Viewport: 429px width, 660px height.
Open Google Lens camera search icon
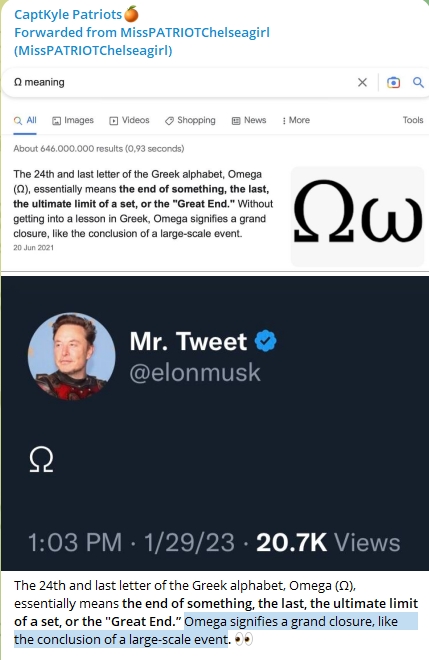tap(393, 82)
